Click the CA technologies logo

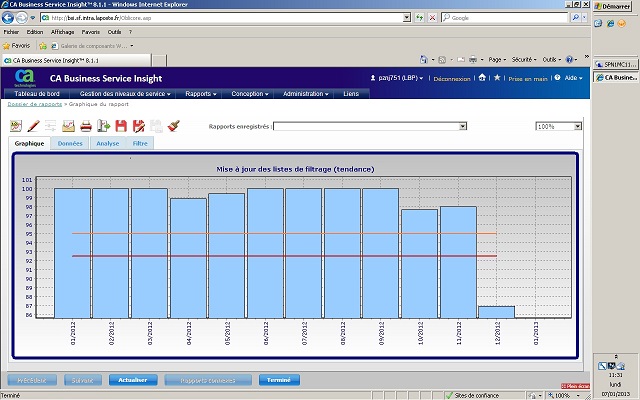click(25, 78)
